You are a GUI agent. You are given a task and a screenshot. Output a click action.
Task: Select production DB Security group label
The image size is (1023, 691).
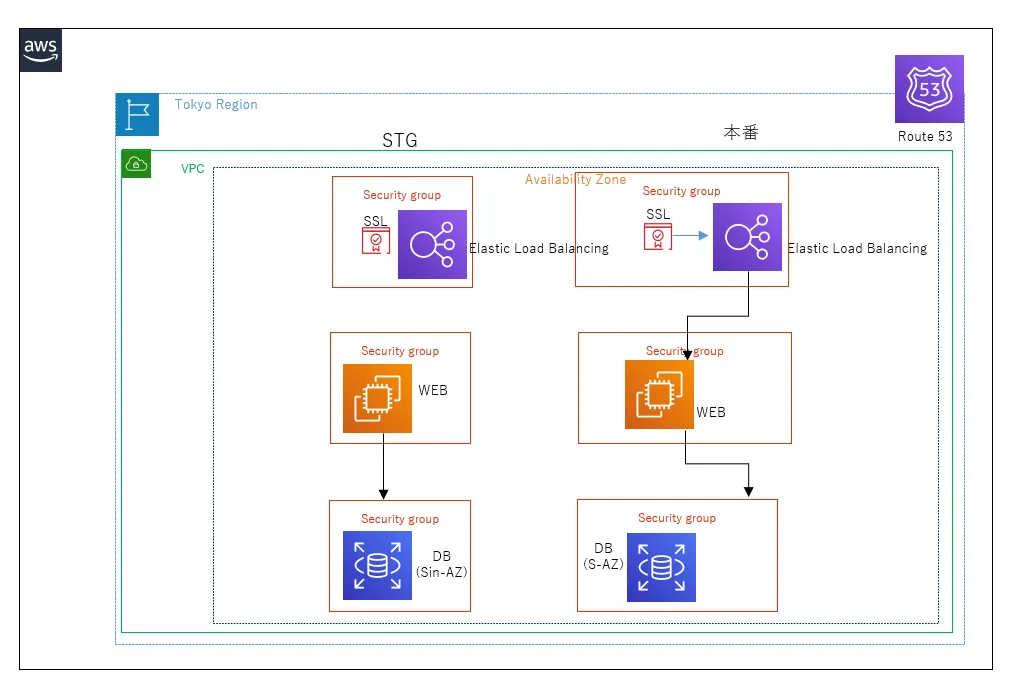[x=677, y=518]
